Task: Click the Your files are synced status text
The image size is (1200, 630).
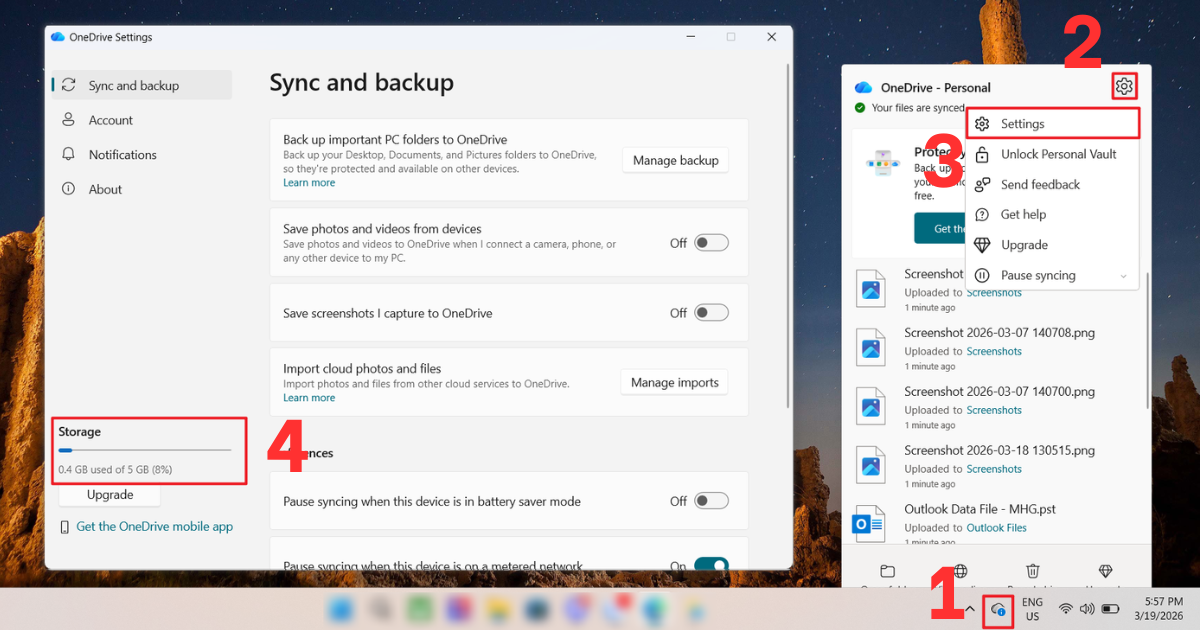Action: [918, 108]
